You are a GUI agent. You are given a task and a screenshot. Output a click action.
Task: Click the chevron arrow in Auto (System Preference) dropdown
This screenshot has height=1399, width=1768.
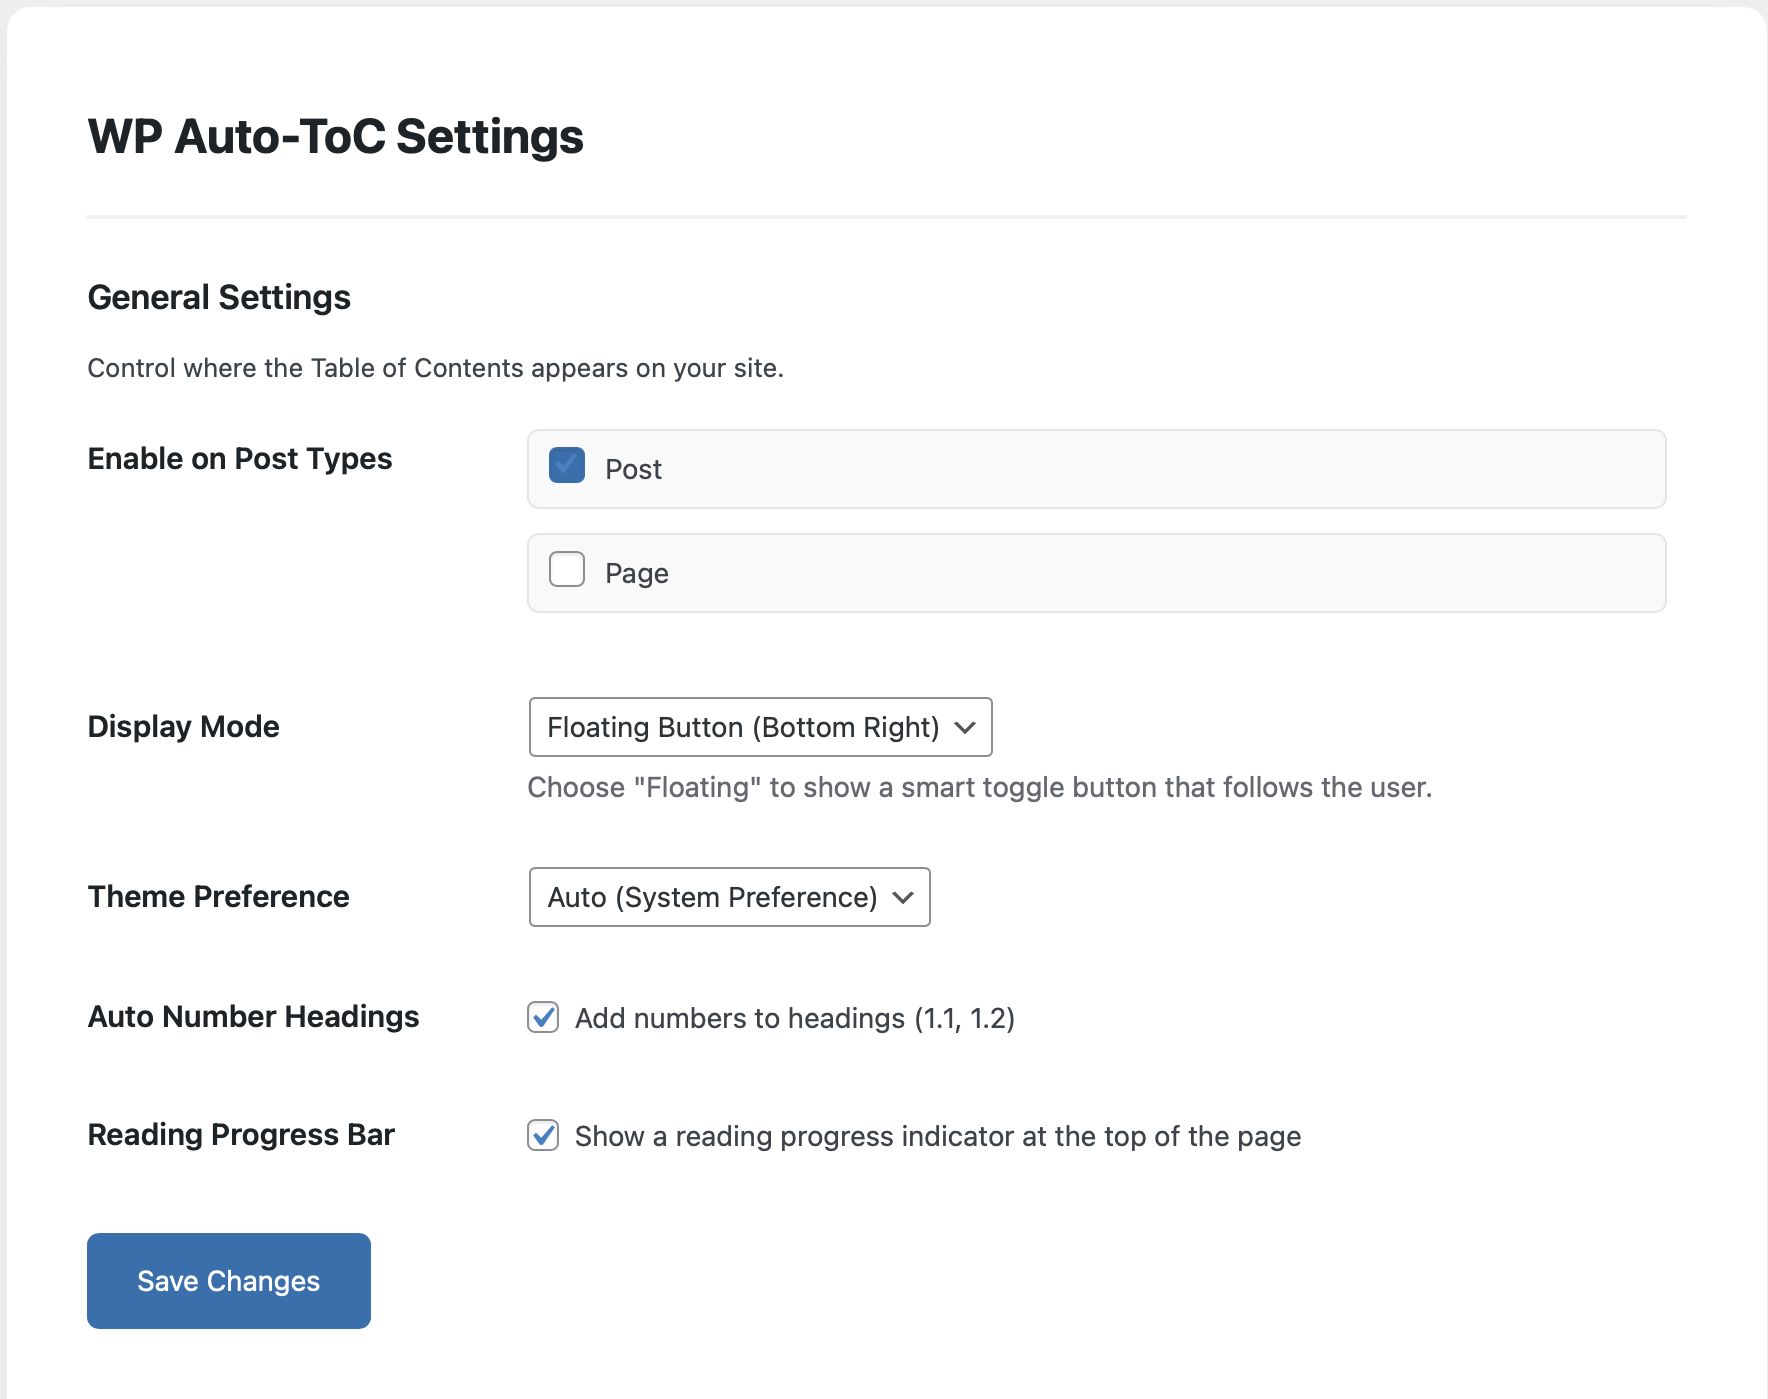tap(903, 897)
